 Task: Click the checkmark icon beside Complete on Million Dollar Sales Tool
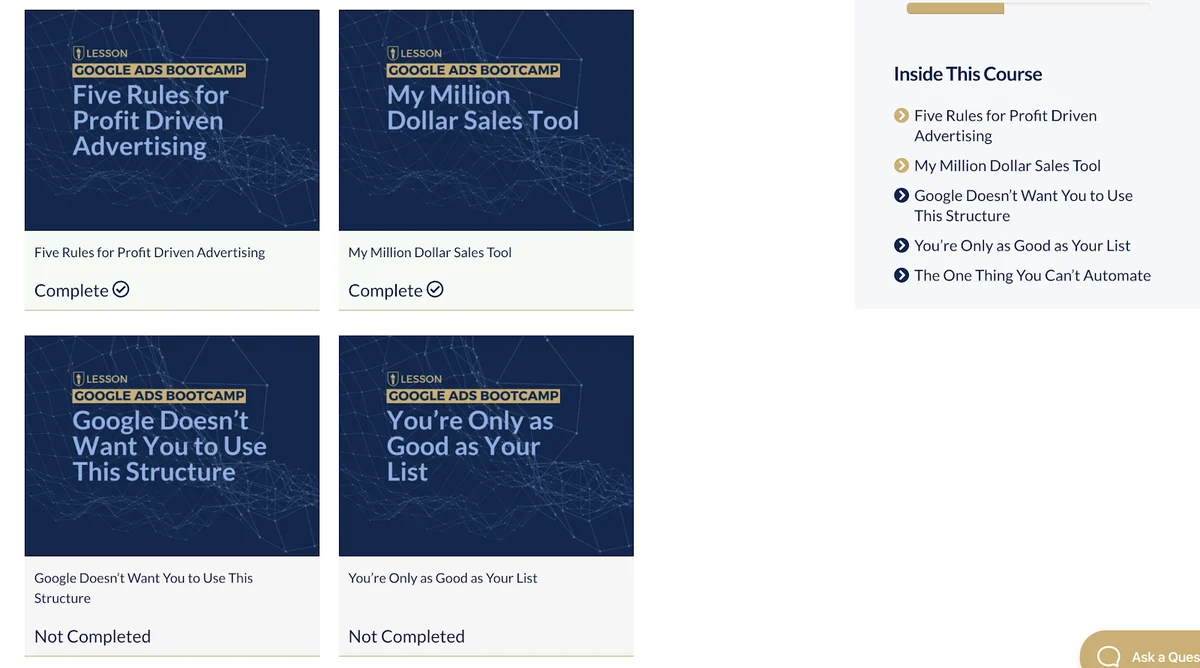click(x=434, y=290)
